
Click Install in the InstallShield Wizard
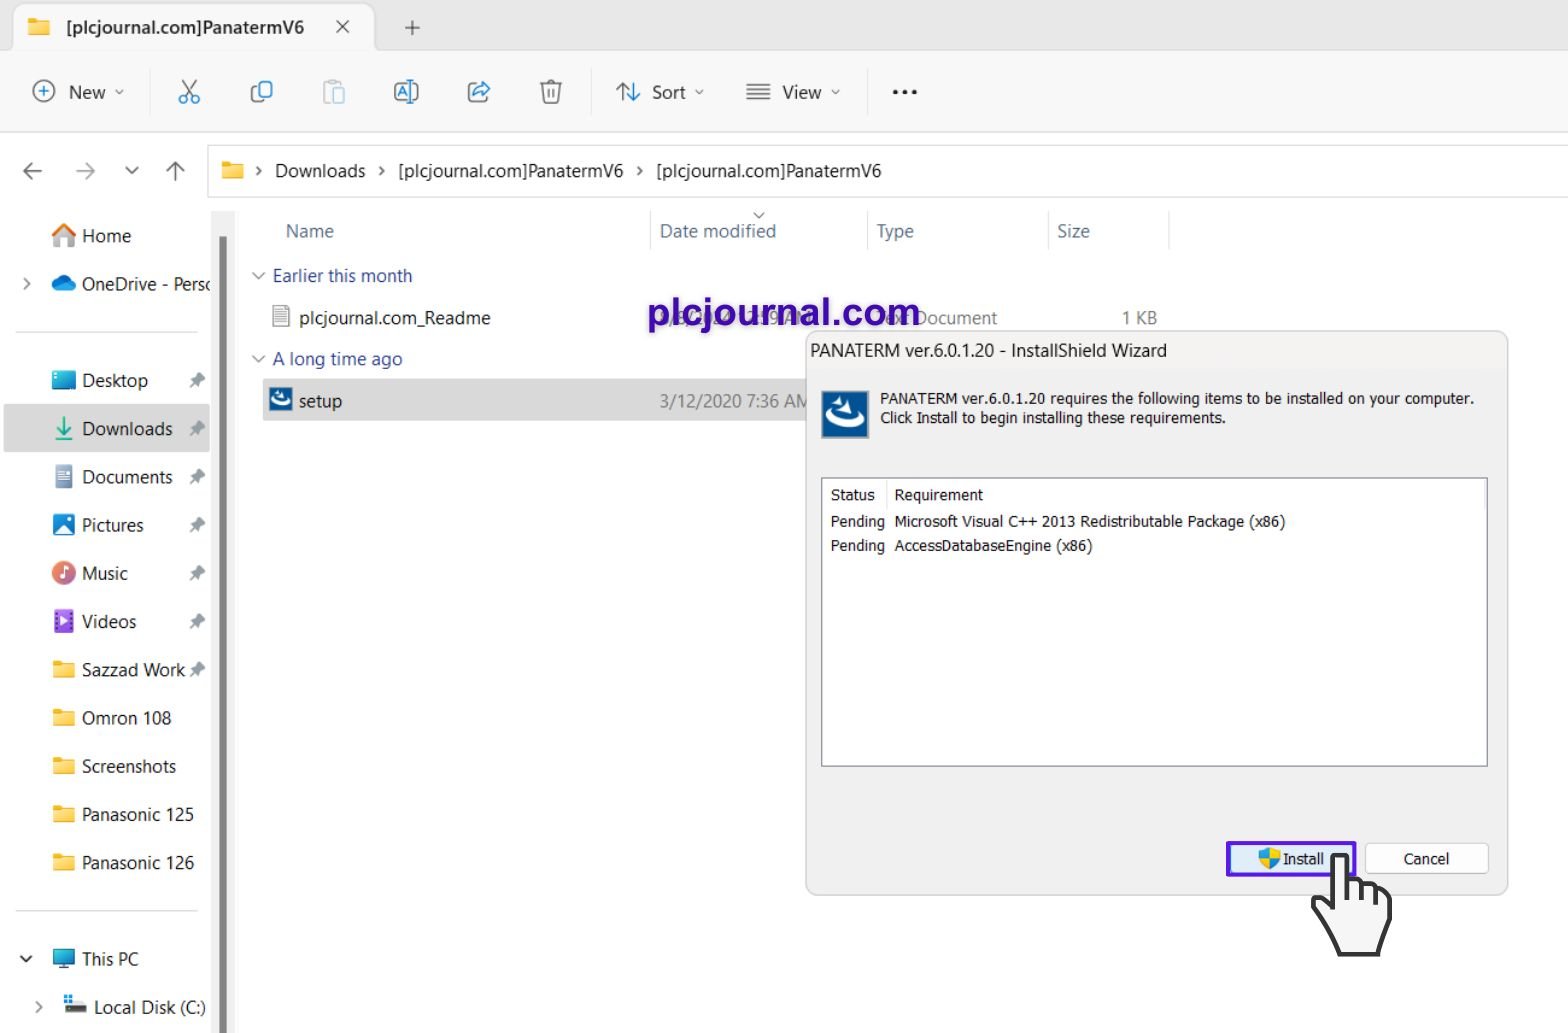1291,859
